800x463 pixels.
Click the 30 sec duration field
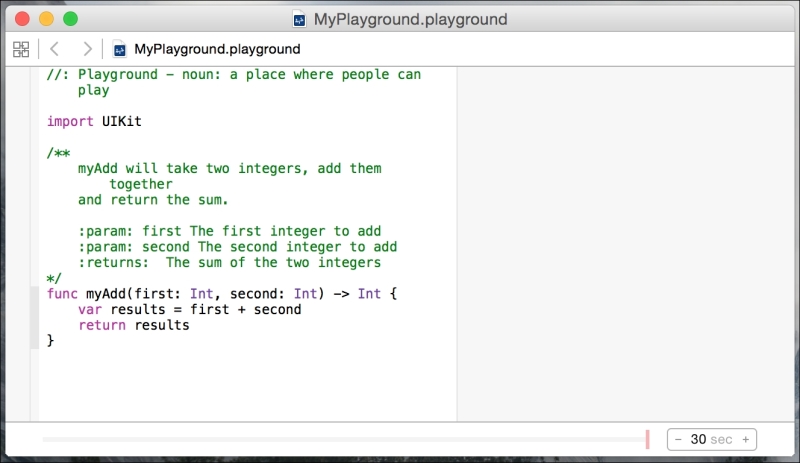click(x=711, y=439)
